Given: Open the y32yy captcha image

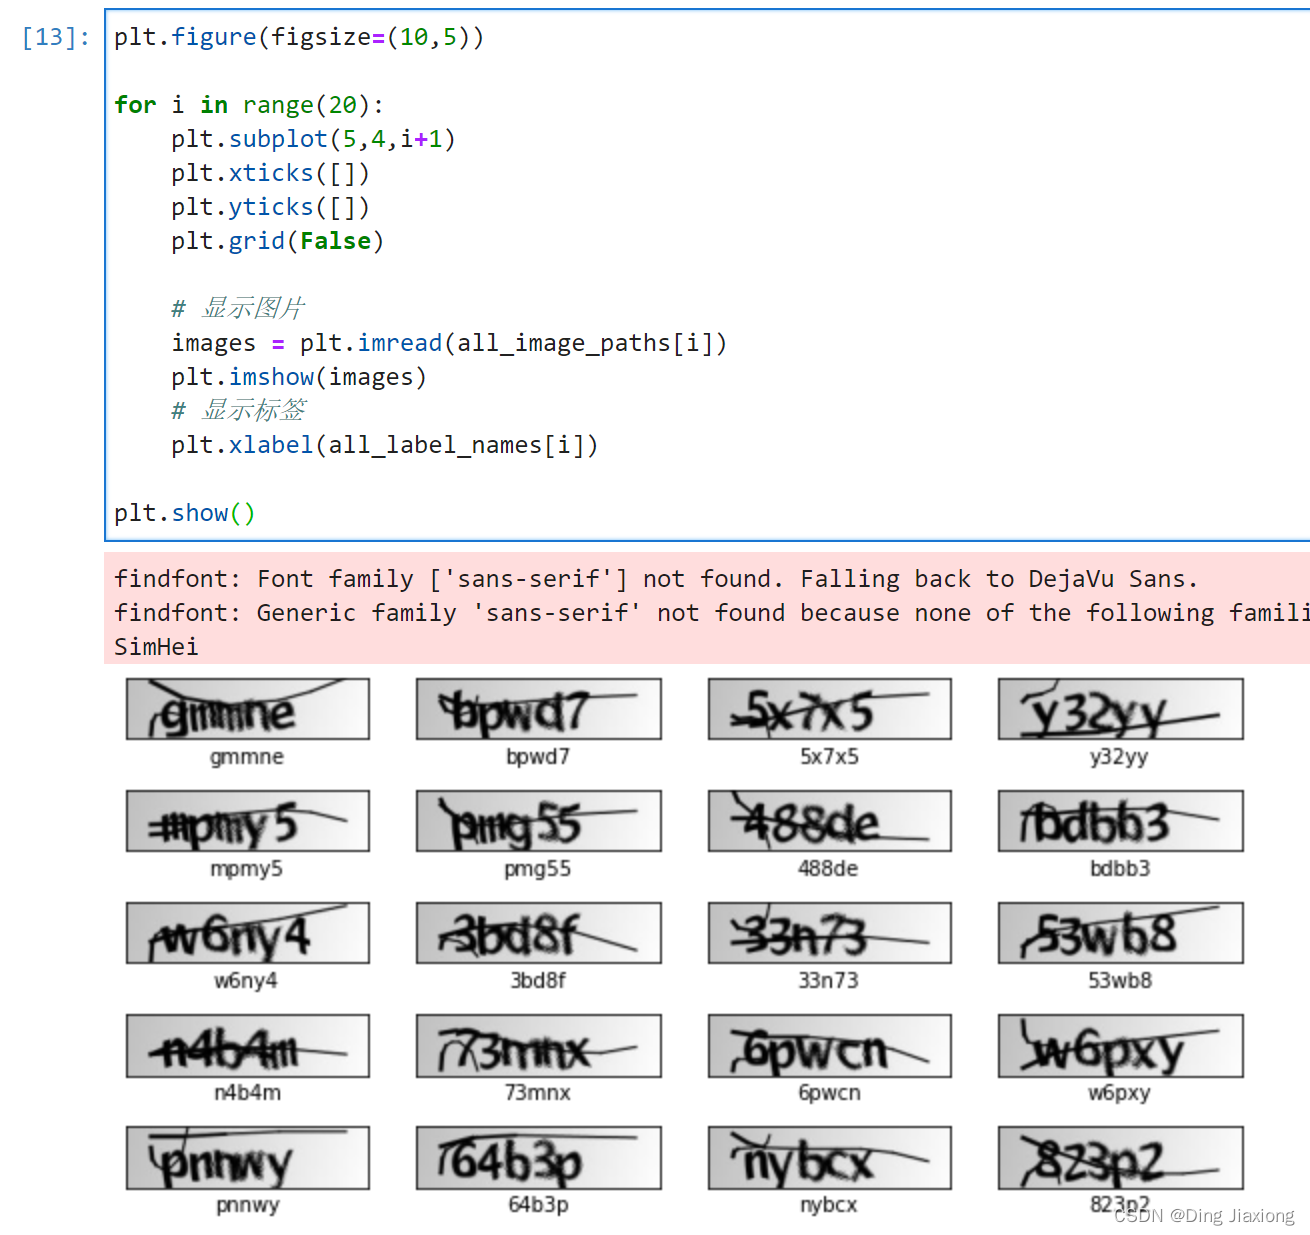Looking at the screenshot, I should coord(1120,710).
